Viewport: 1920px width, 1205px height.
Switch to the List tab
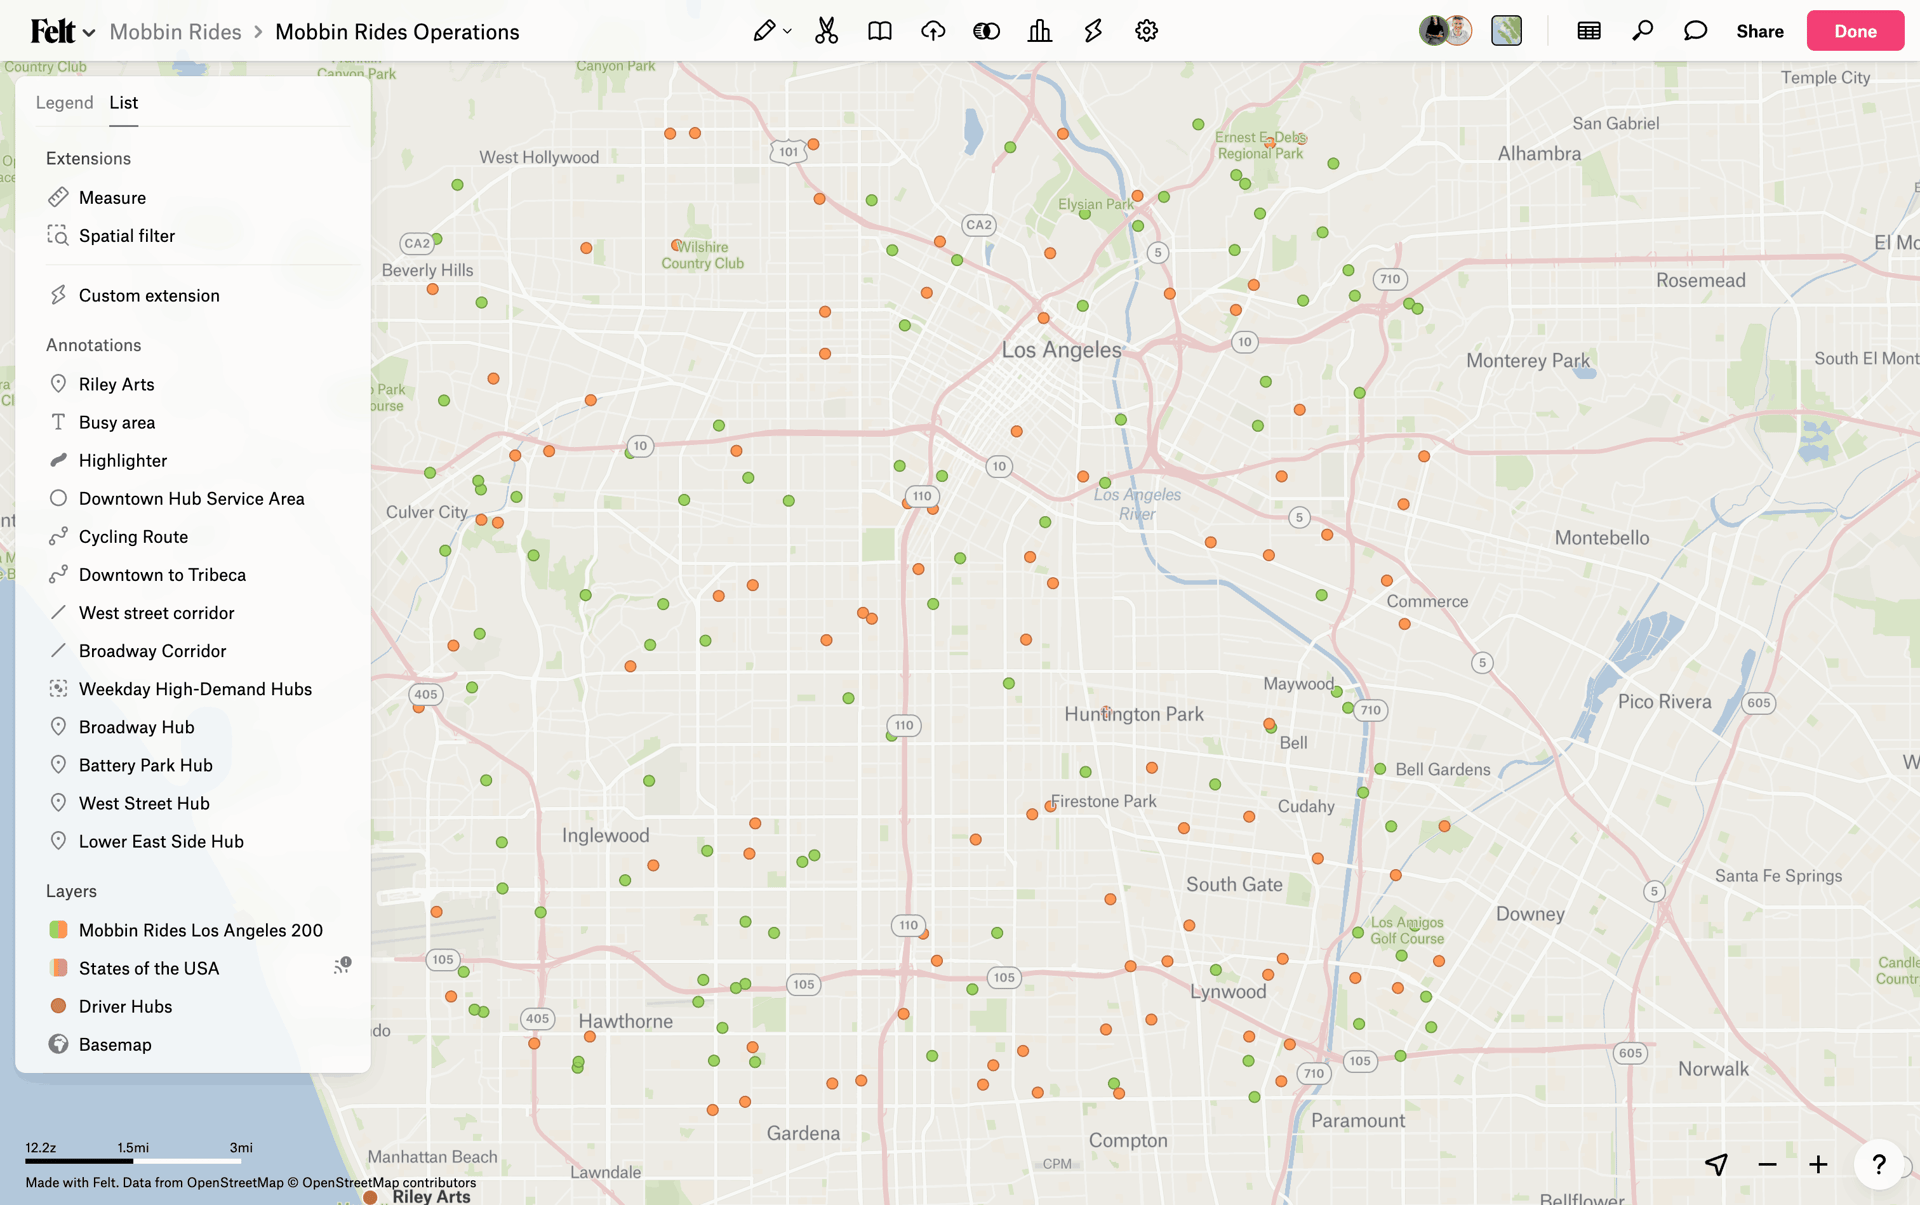point(123,102)
